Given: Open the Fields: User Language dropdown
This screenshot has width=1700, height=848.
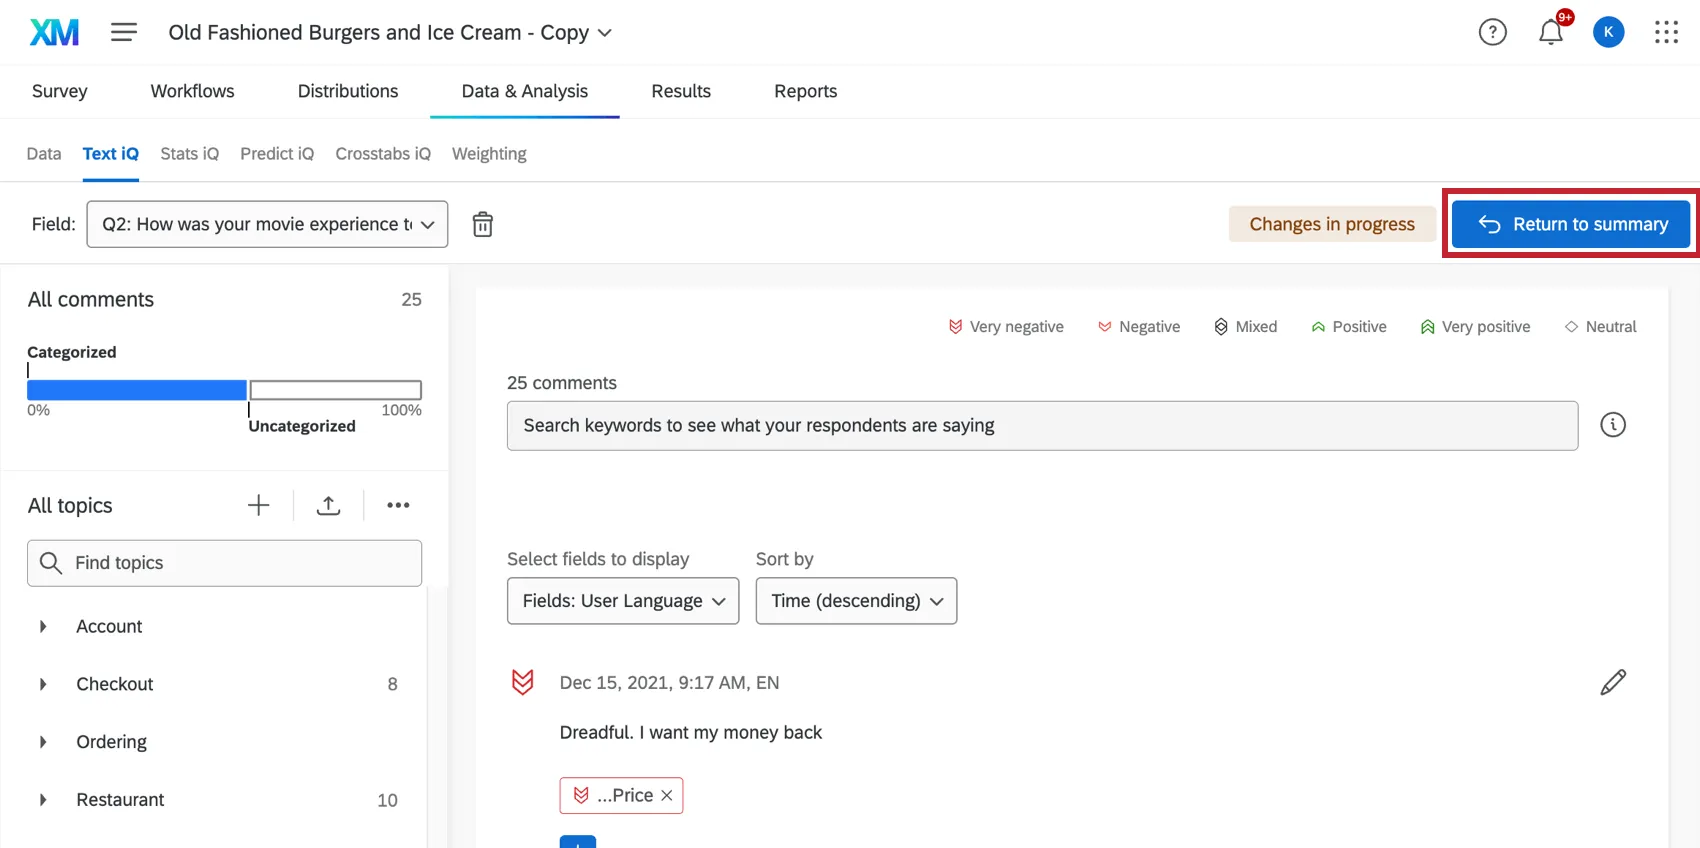Looking at the screenshot, I should coord(622,601).
